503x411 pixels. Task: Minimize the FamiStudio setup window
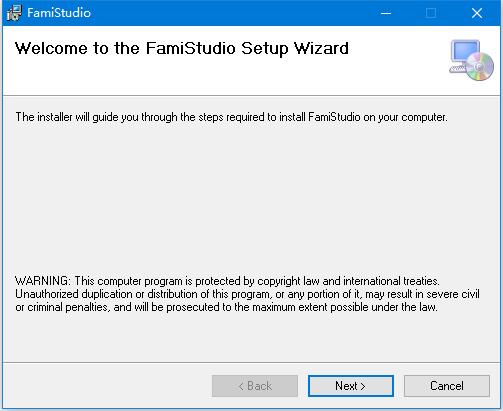pyautogui.click(x=386, y=13)
